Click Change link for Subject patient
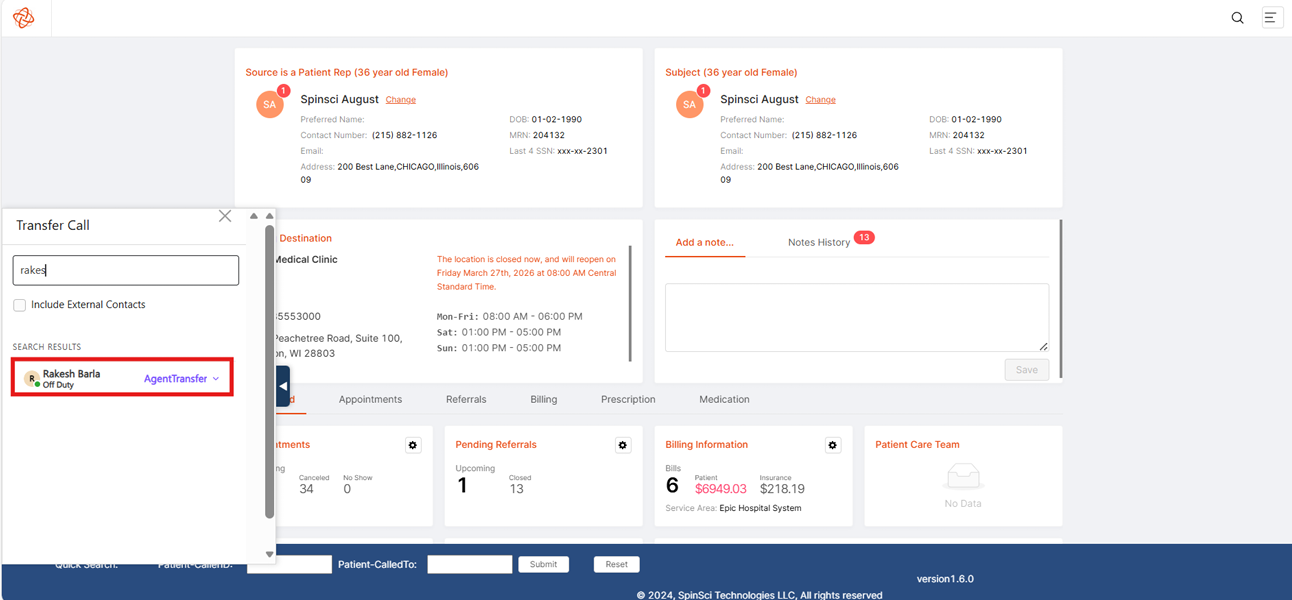 point(820,100)
